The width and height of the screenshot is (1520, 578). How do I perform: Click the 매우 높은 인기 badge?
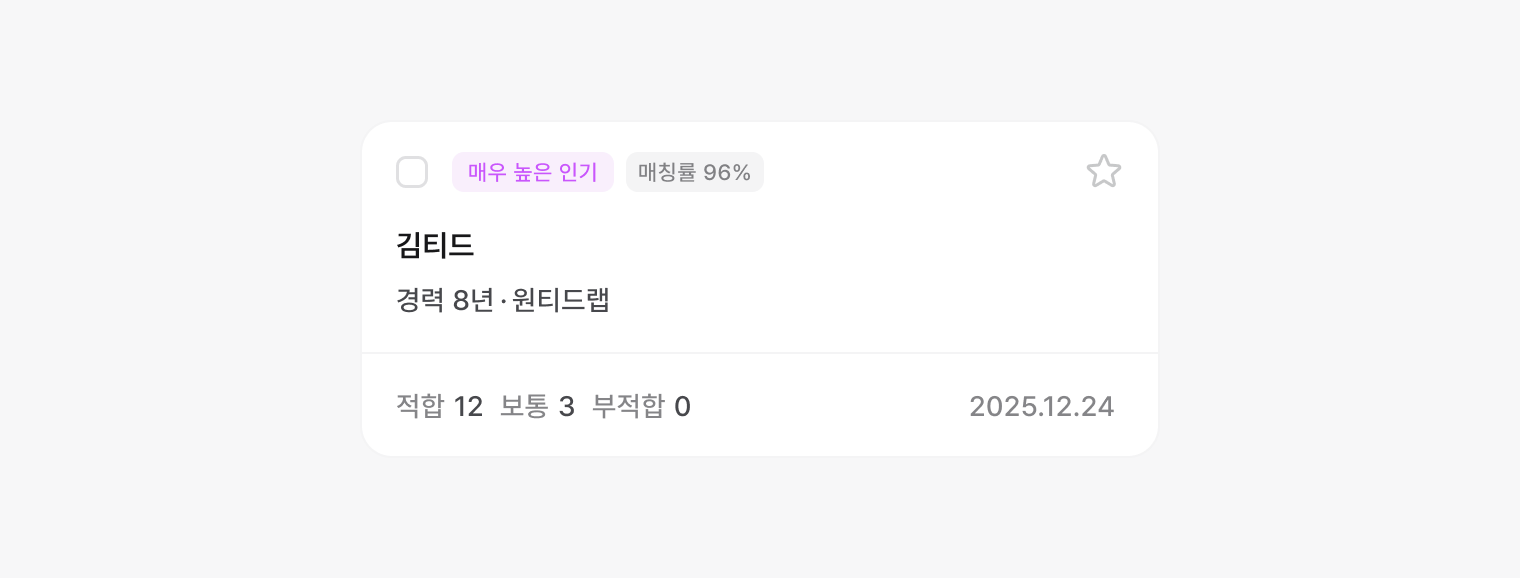532,172
